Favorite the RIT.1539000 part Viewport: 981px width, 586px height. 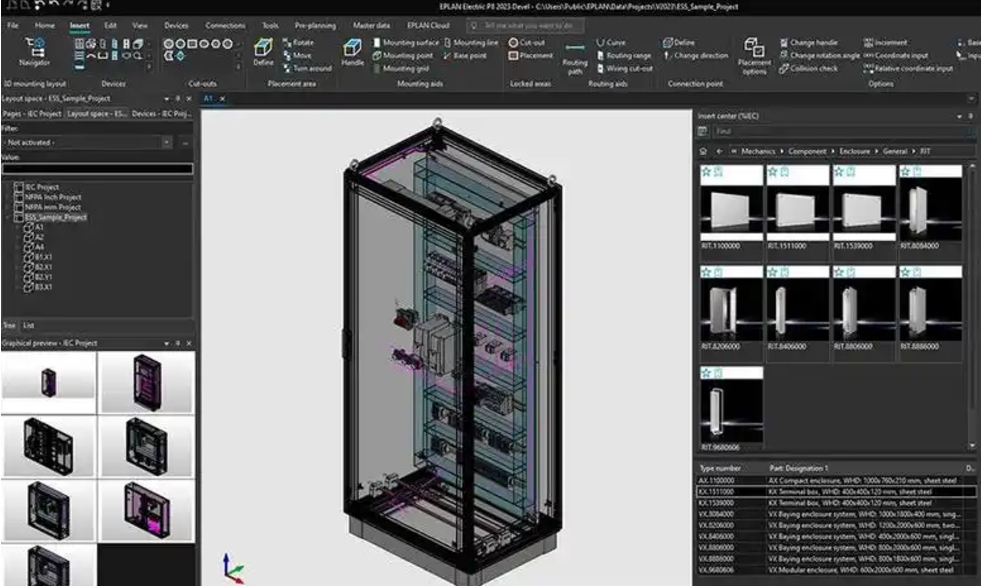839,171
